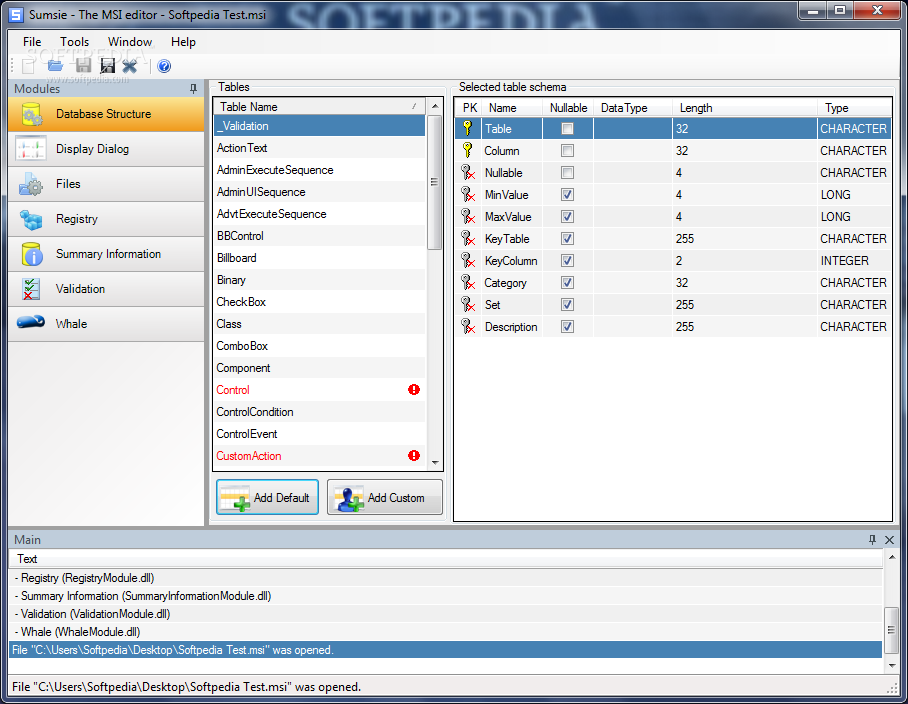
Task: Click the DataType column header
Action: click(633, 108)
